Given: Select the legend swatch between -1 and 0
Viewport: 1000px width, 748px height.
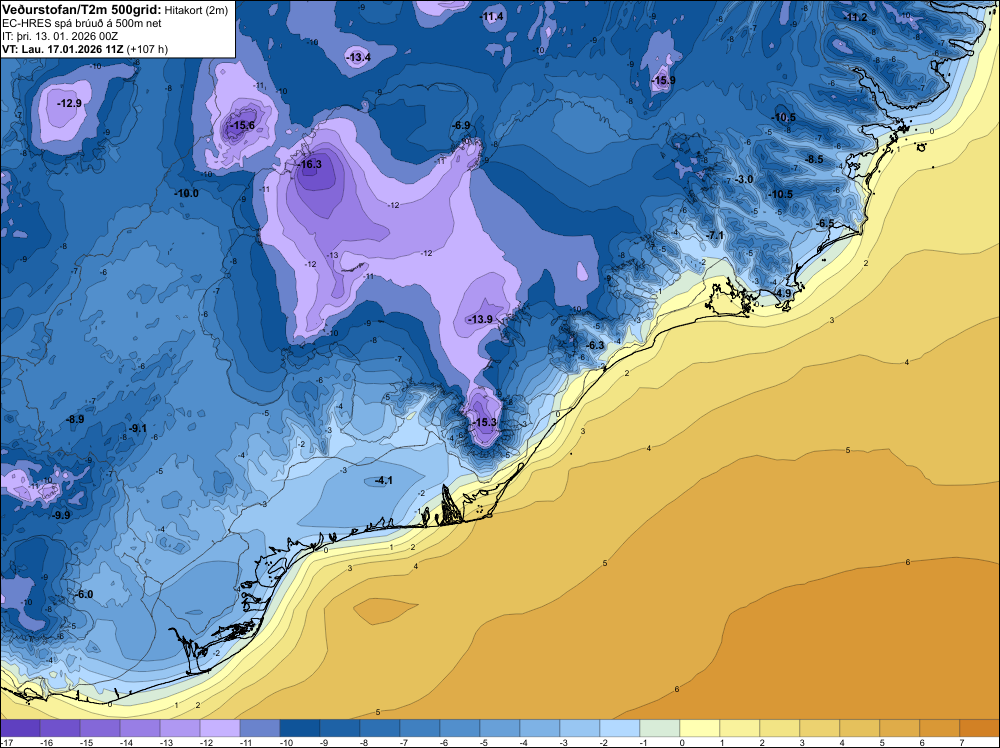Looking at the screenshot, I should click(659, 728).
